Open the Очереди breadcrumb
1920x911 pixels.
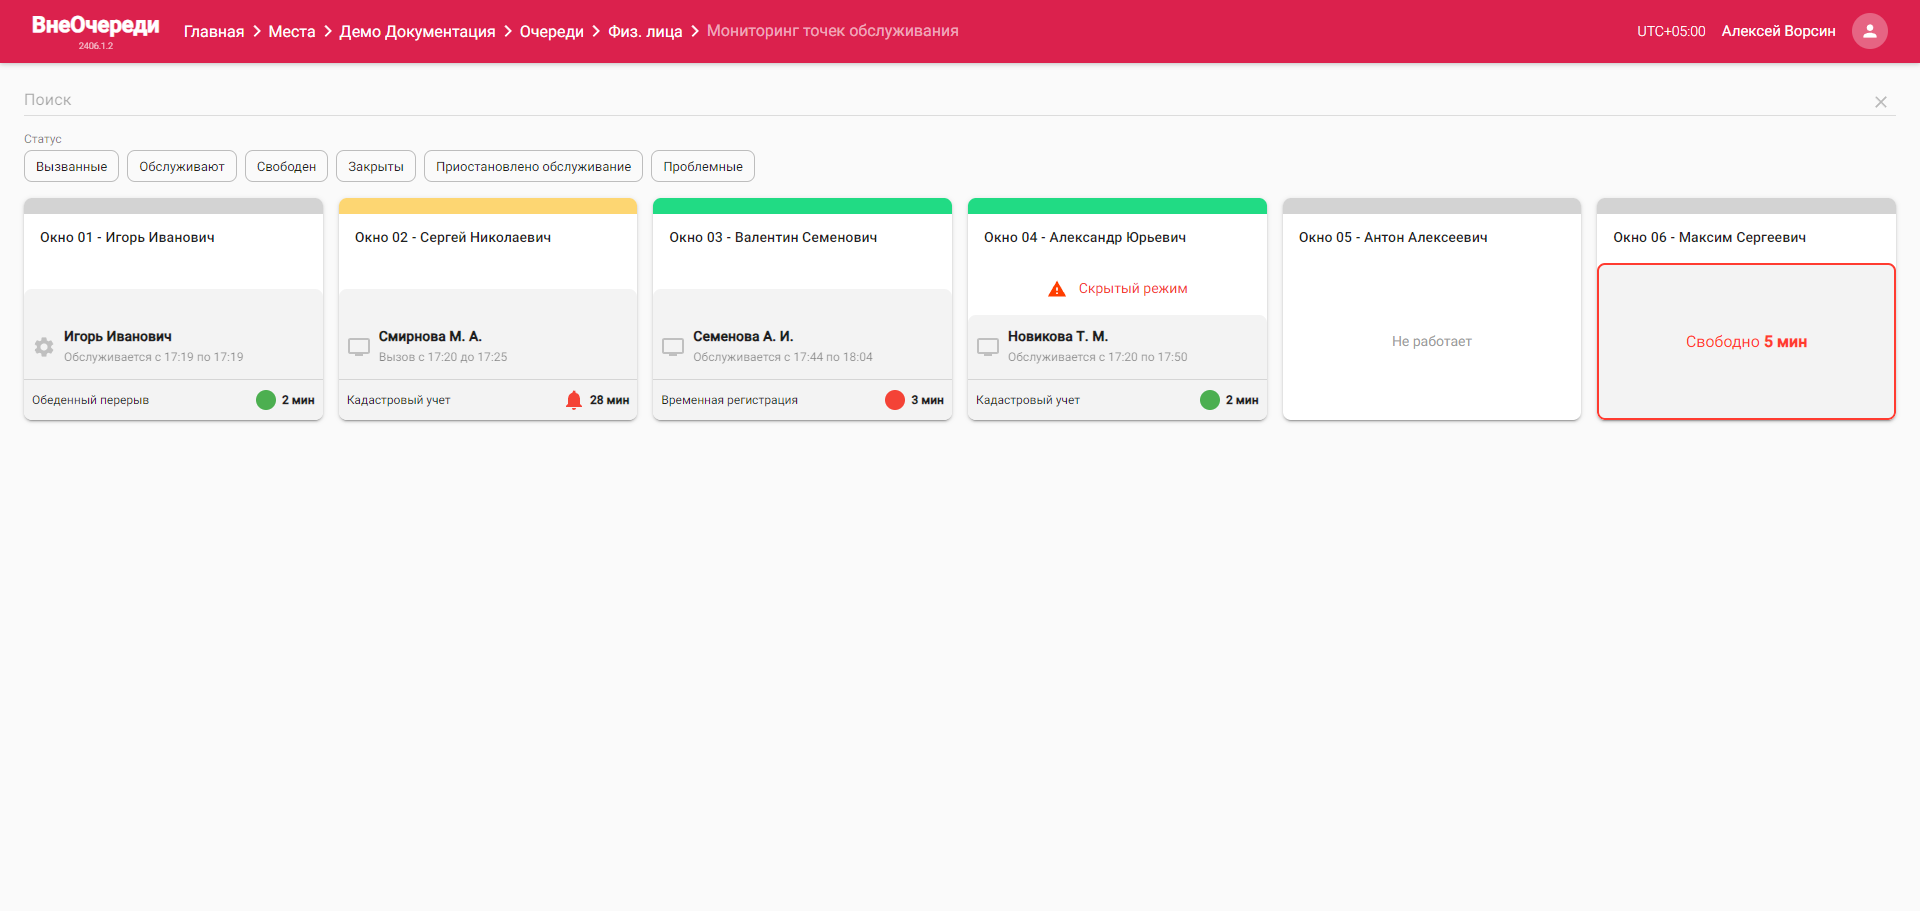(552, 31)
